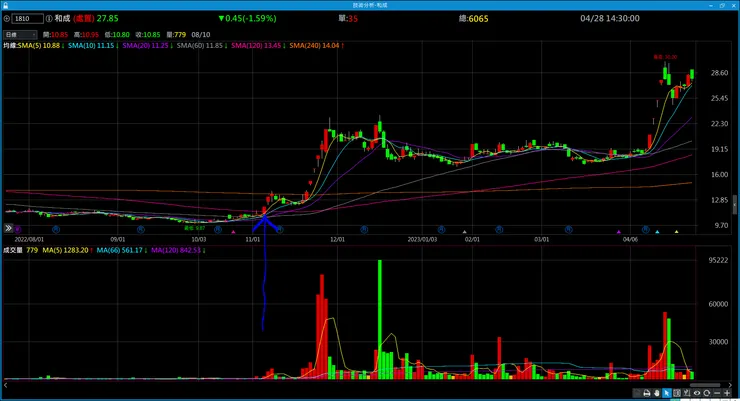Click the pink SMA(120) 13.45 label
Viewport: 740px width, 401px height.
(x=258, y=46)
